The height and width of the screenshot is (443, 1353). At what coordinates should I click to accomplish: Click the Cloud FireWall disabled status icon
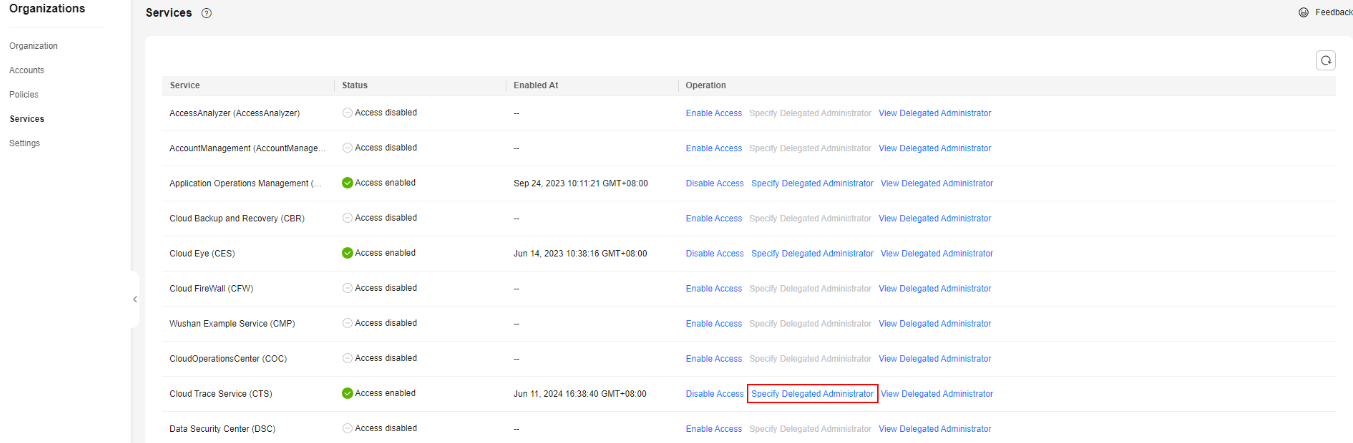pos(347,289)
